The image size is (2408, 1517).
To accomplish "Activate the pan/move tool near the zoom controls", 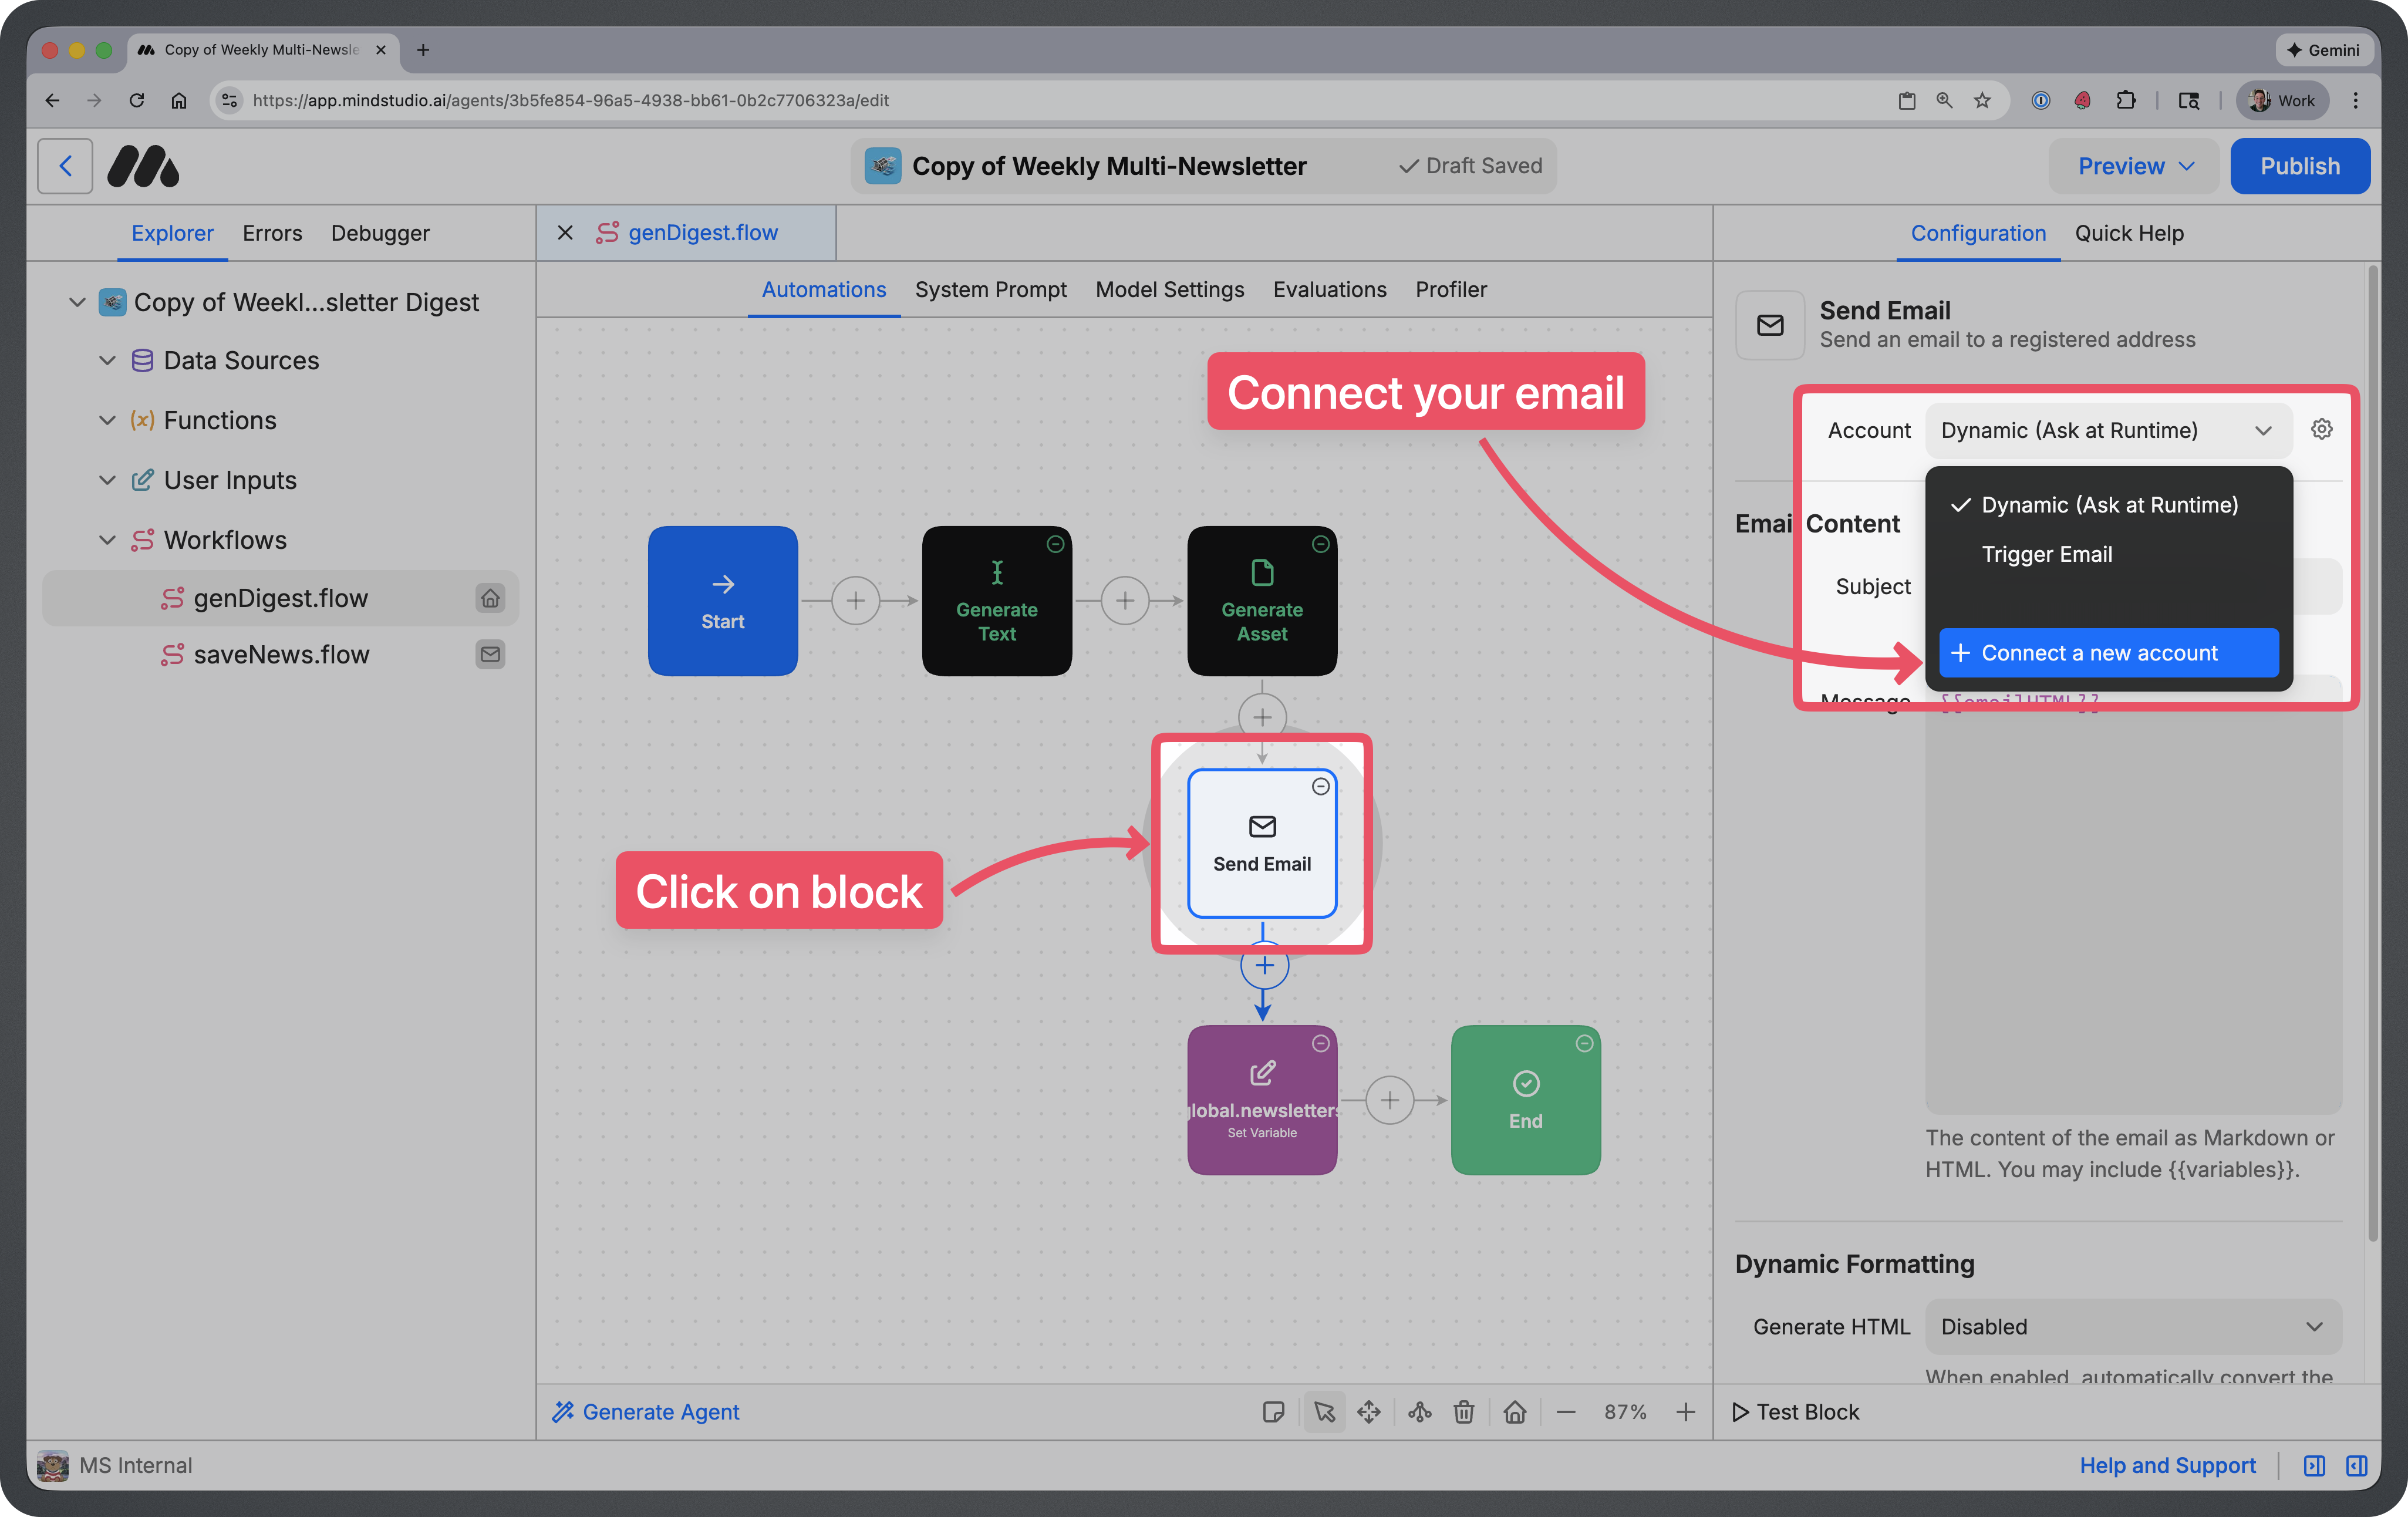I will [x=1369, y=1412].
